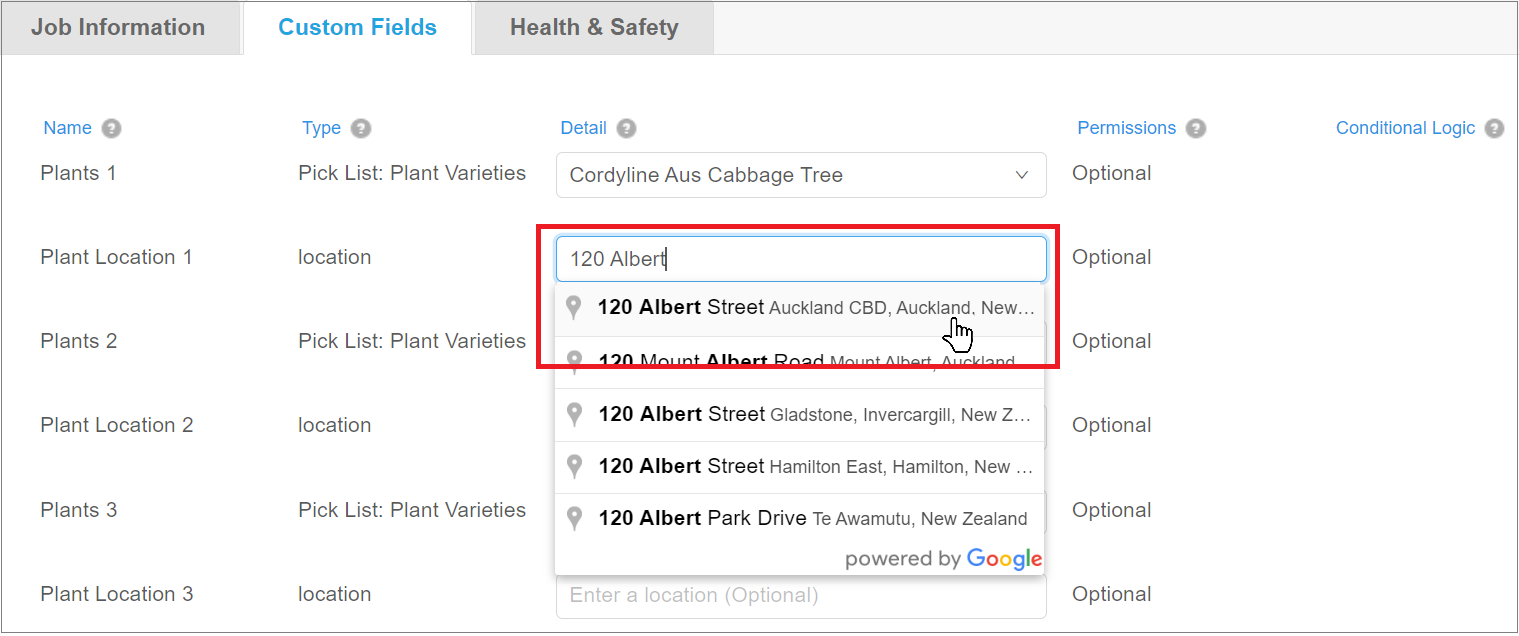Open the Detail column help icon
The image size is (1519, 636).
(625, 127)
